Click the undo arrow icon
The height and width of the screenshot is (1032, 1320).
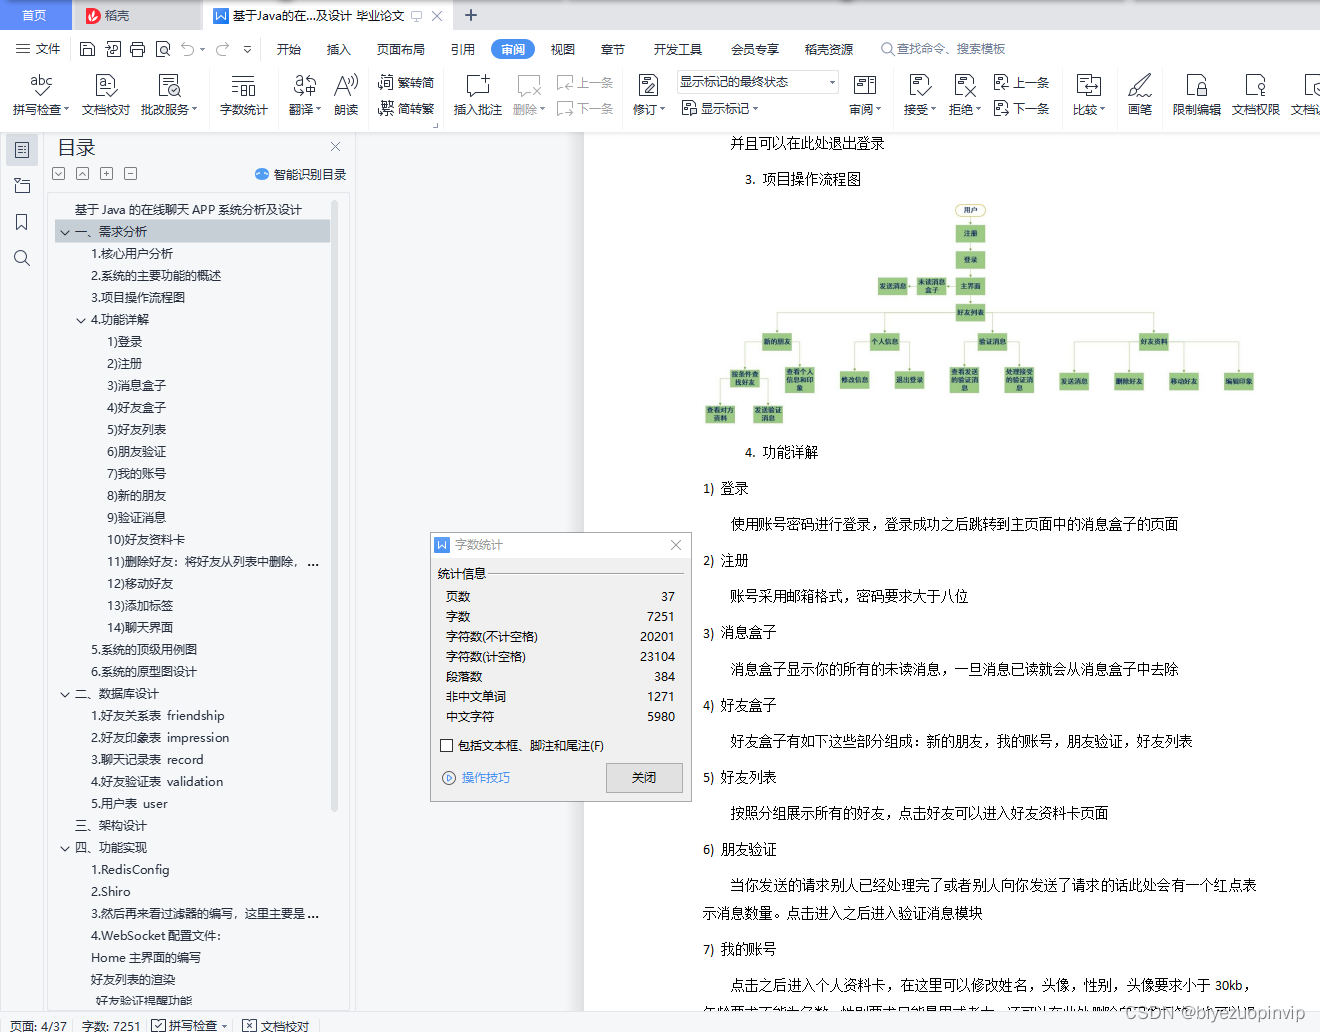[x=187, y=49]
